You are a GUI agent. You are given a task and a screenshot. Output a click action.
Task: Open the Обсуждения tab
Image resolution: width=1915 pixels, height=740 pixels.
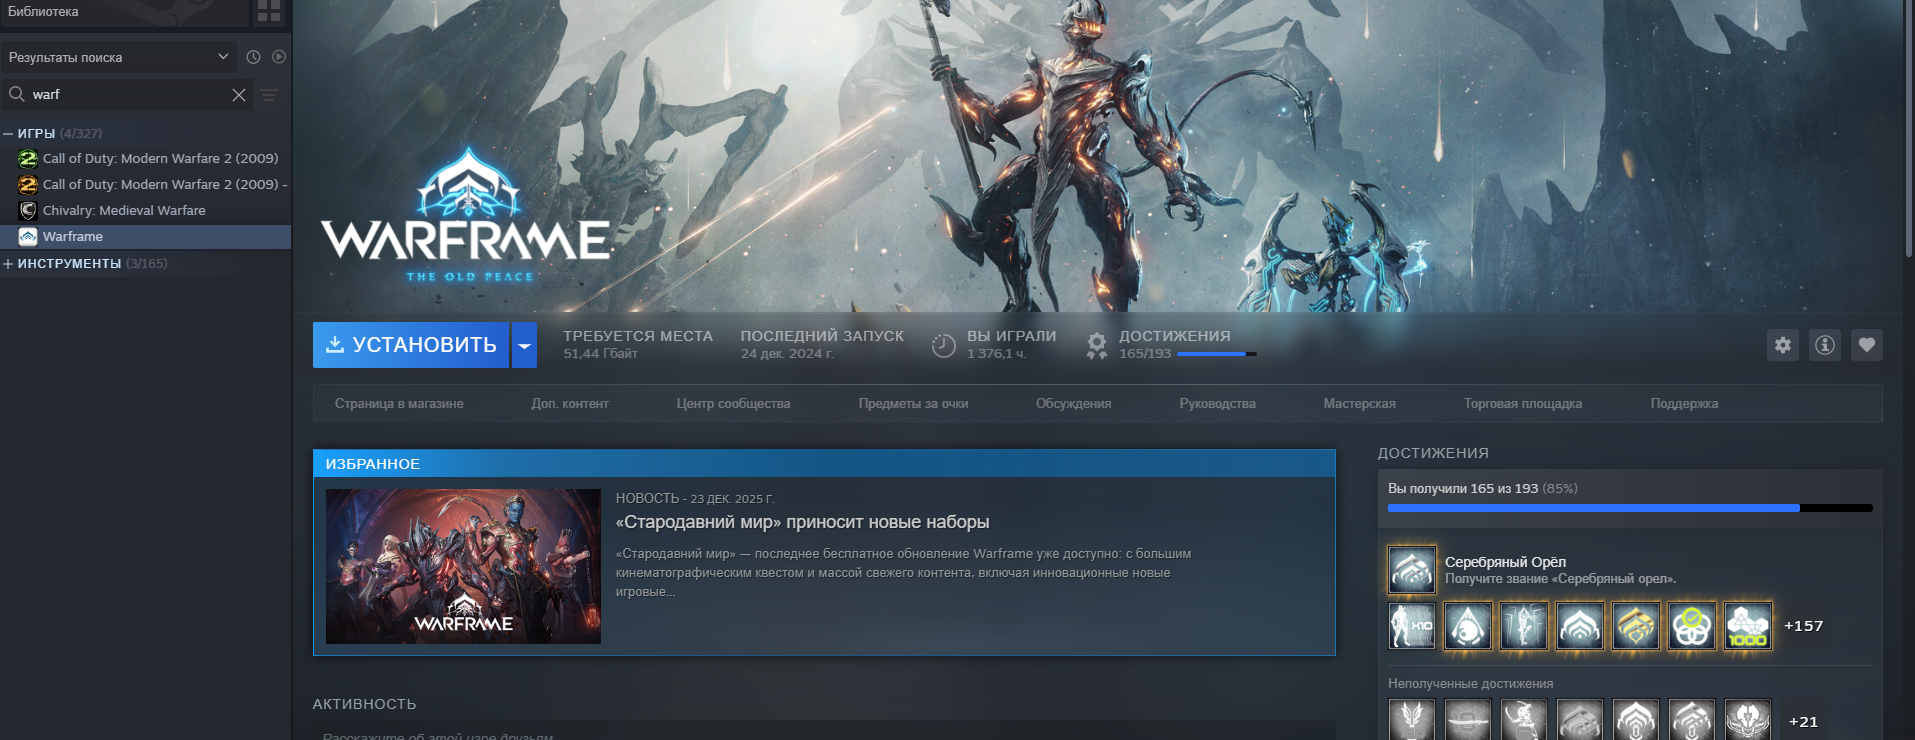[x=1073, y=404]
